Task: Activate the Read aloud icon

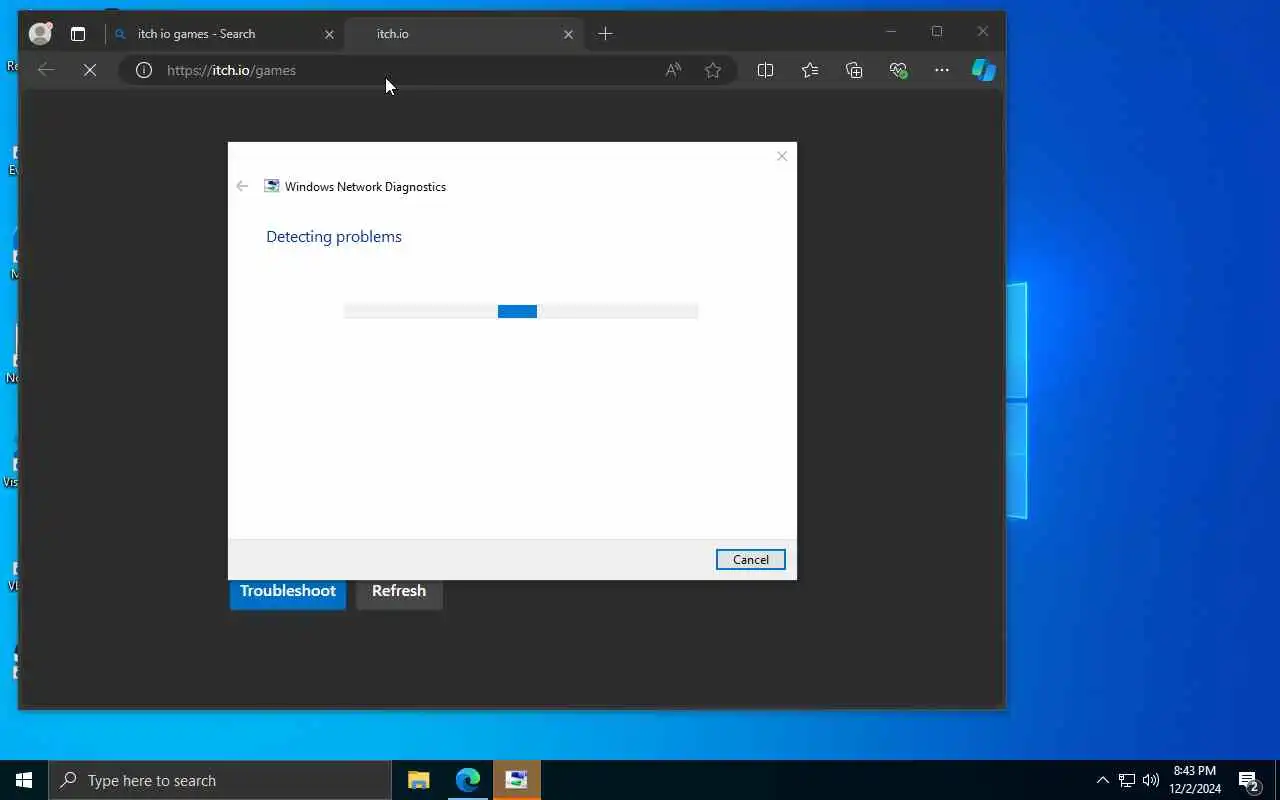Action: [x=673, y=70]
